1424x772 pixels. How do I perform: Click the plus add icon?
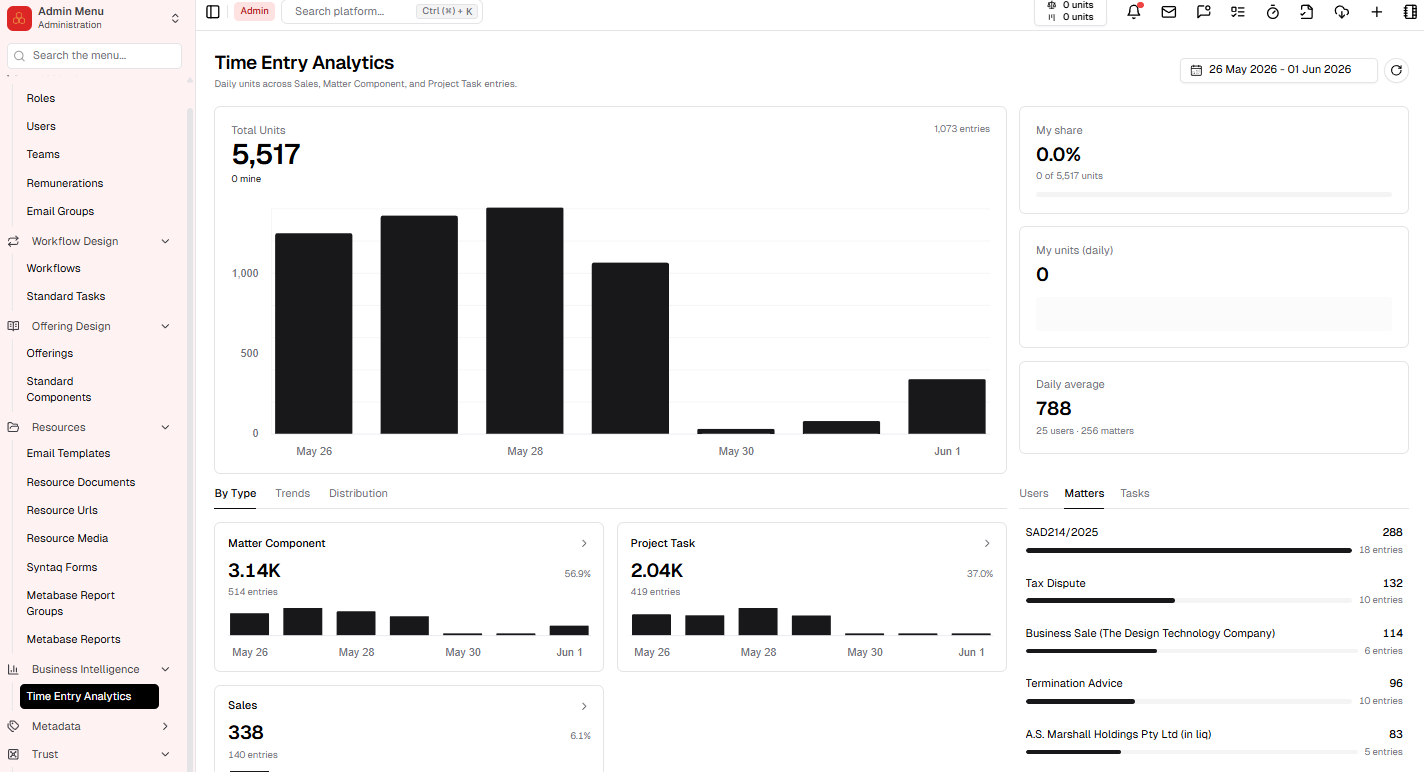tap(1377, 12)
